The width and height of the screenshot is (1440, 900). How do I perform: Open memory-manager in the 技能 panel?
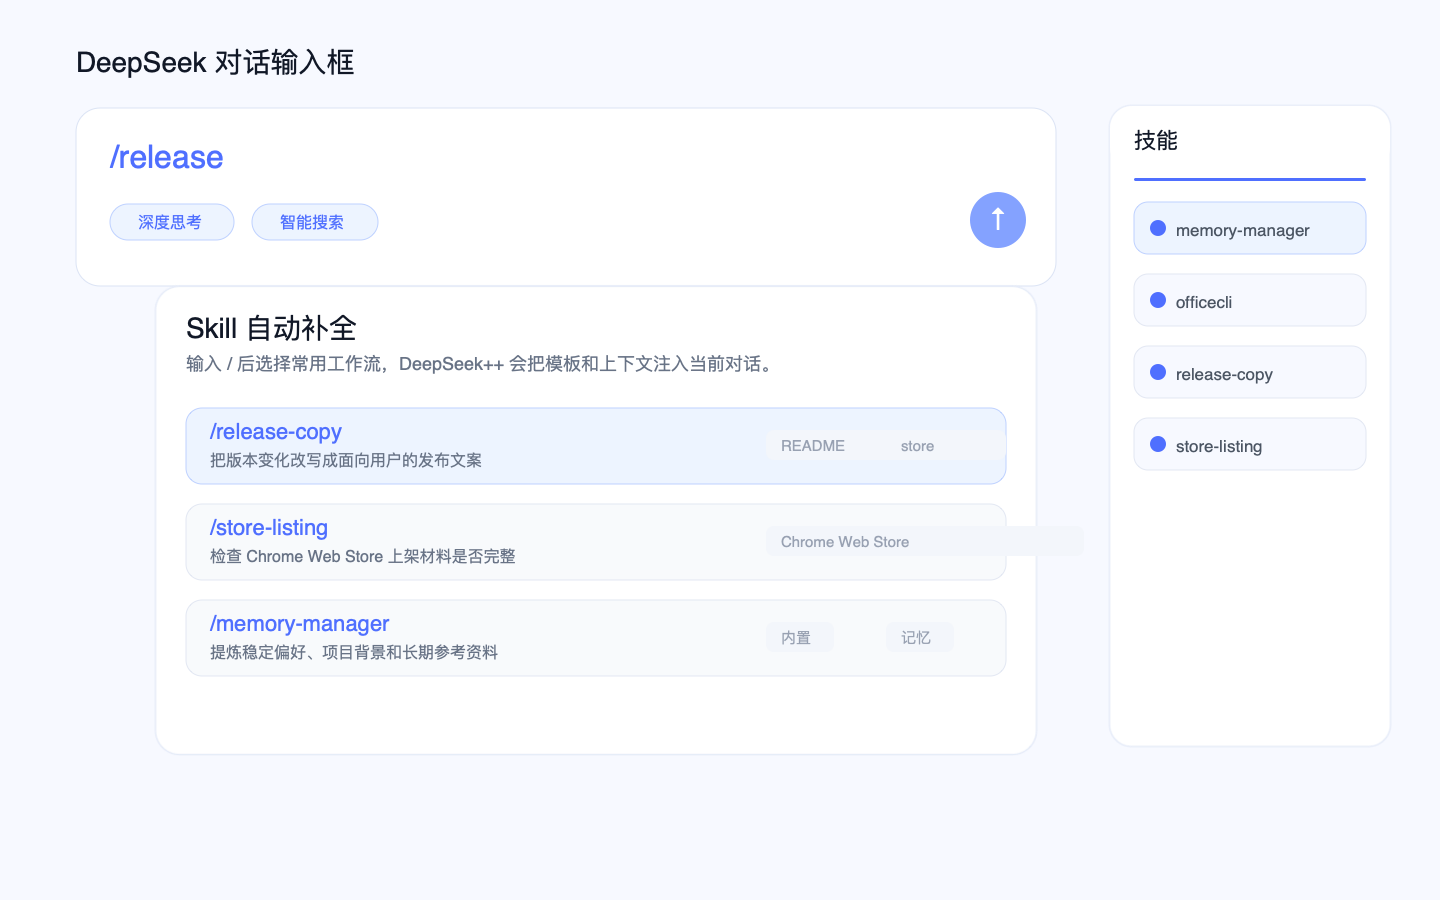[1250, 228]
